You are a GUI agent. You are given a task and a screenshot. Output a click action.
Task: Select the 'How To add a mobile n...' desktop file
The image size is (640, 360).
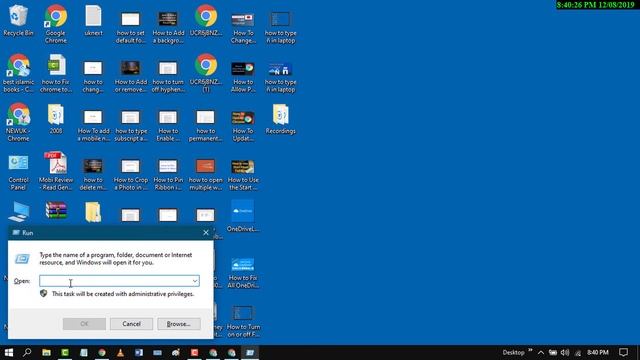click(x=93, y=125)
